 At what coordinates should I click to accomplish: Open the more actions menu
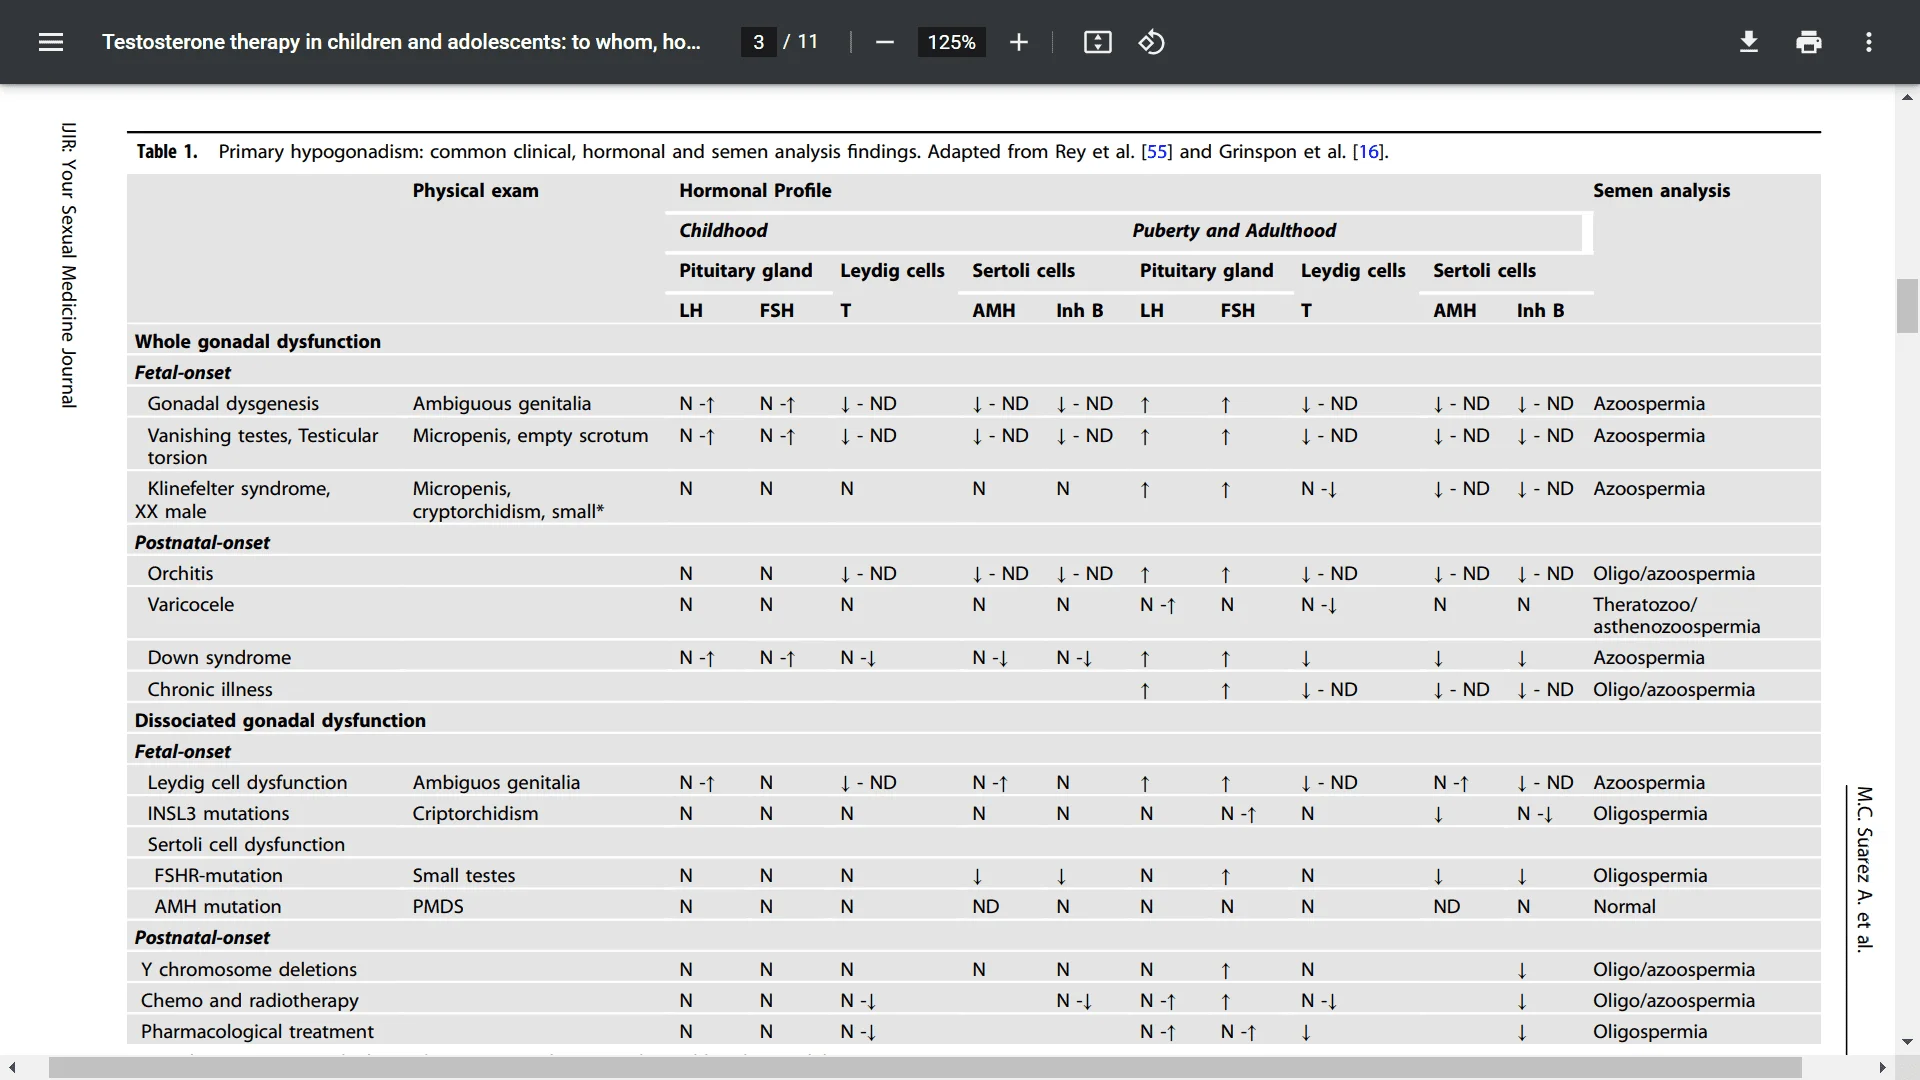click(x=1868, y=42)
